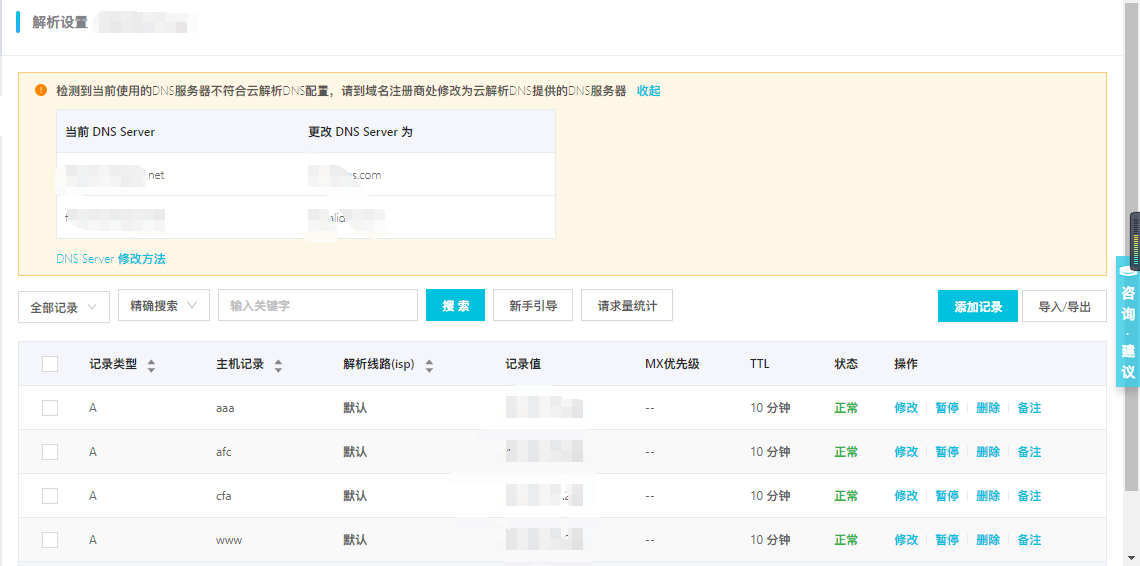Image resolution: width=1140 pixels, height=566 pixels.
Task: Click 暂停 for the afc record
Action: tap(947, 452)
